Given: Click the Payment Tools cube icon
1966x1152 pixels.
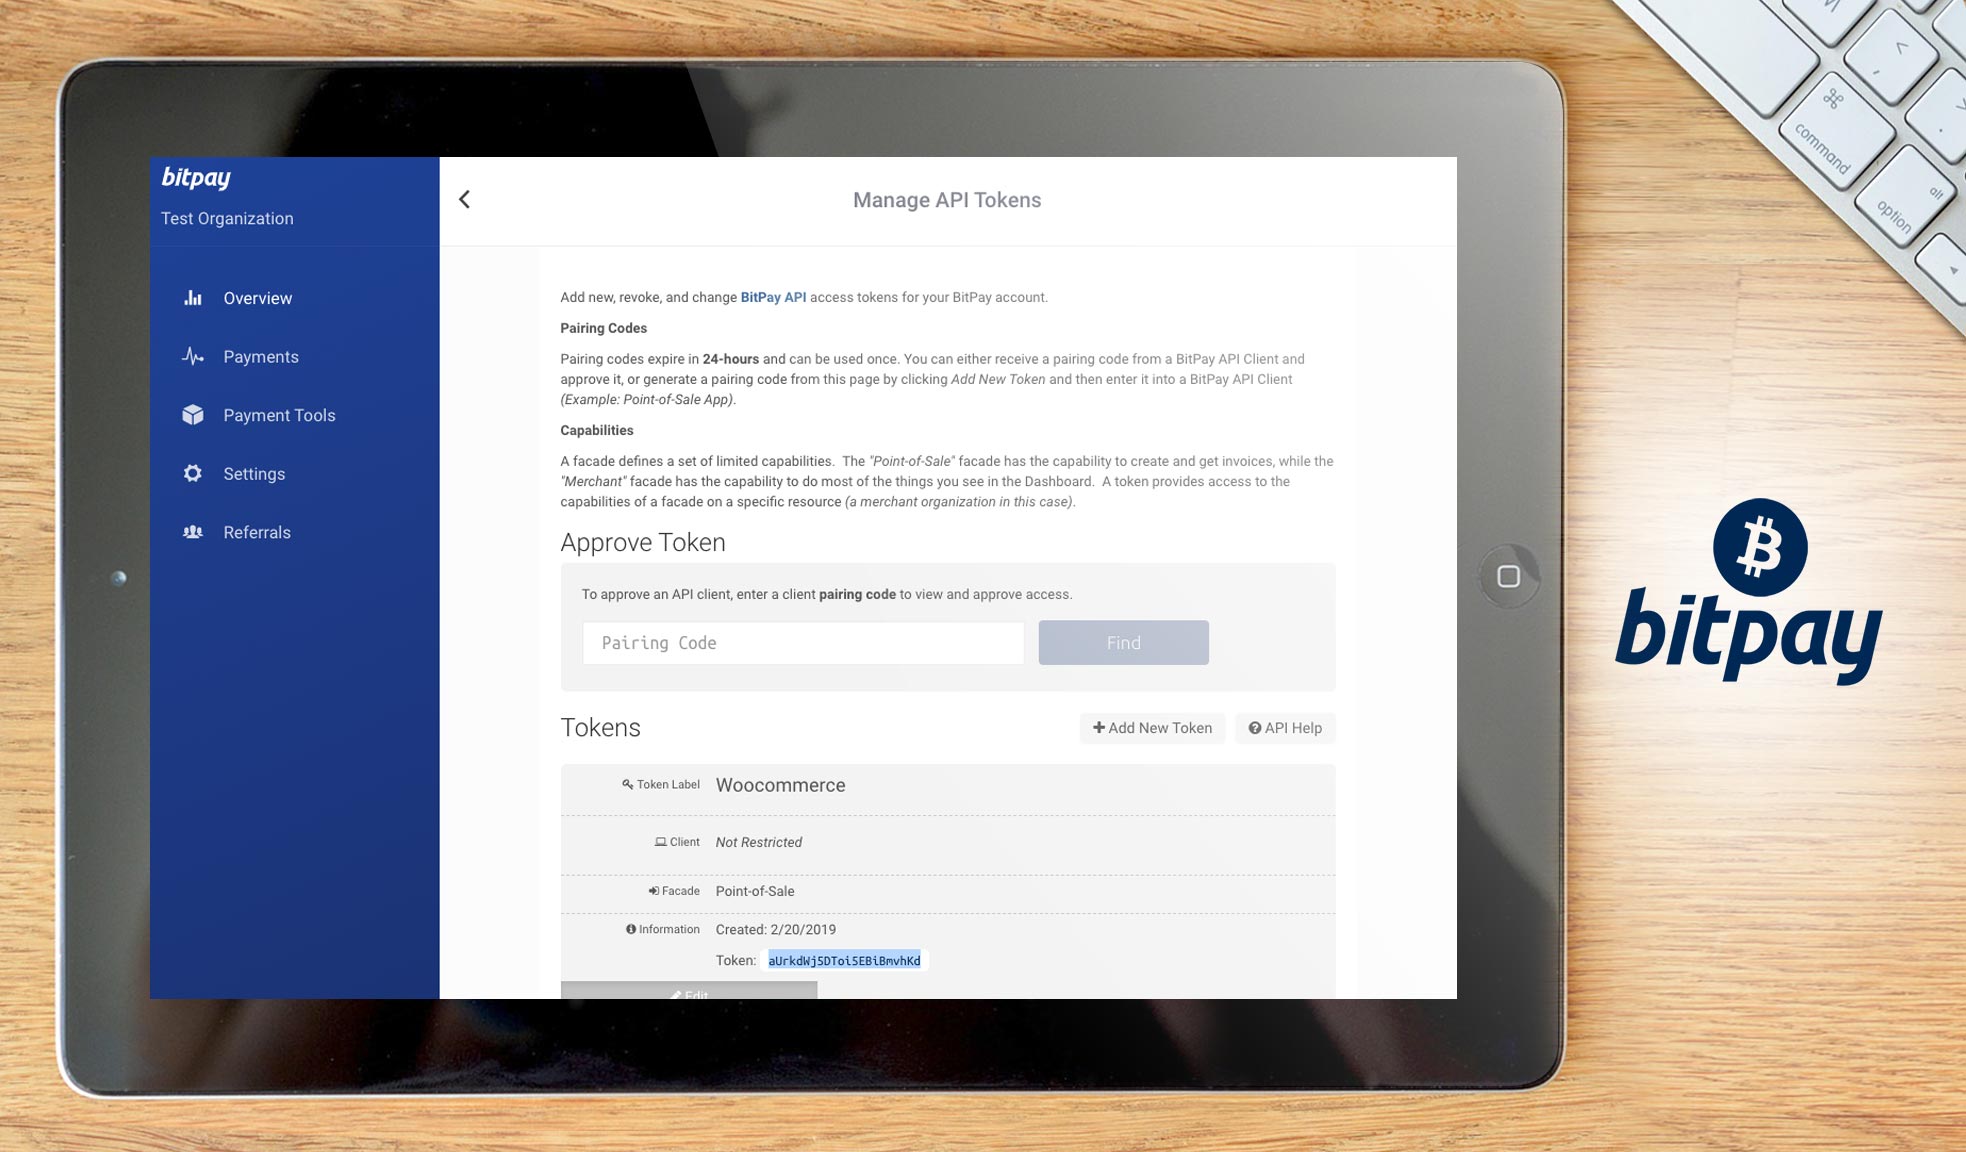Looking at the screenshot, I should point(193,415).
